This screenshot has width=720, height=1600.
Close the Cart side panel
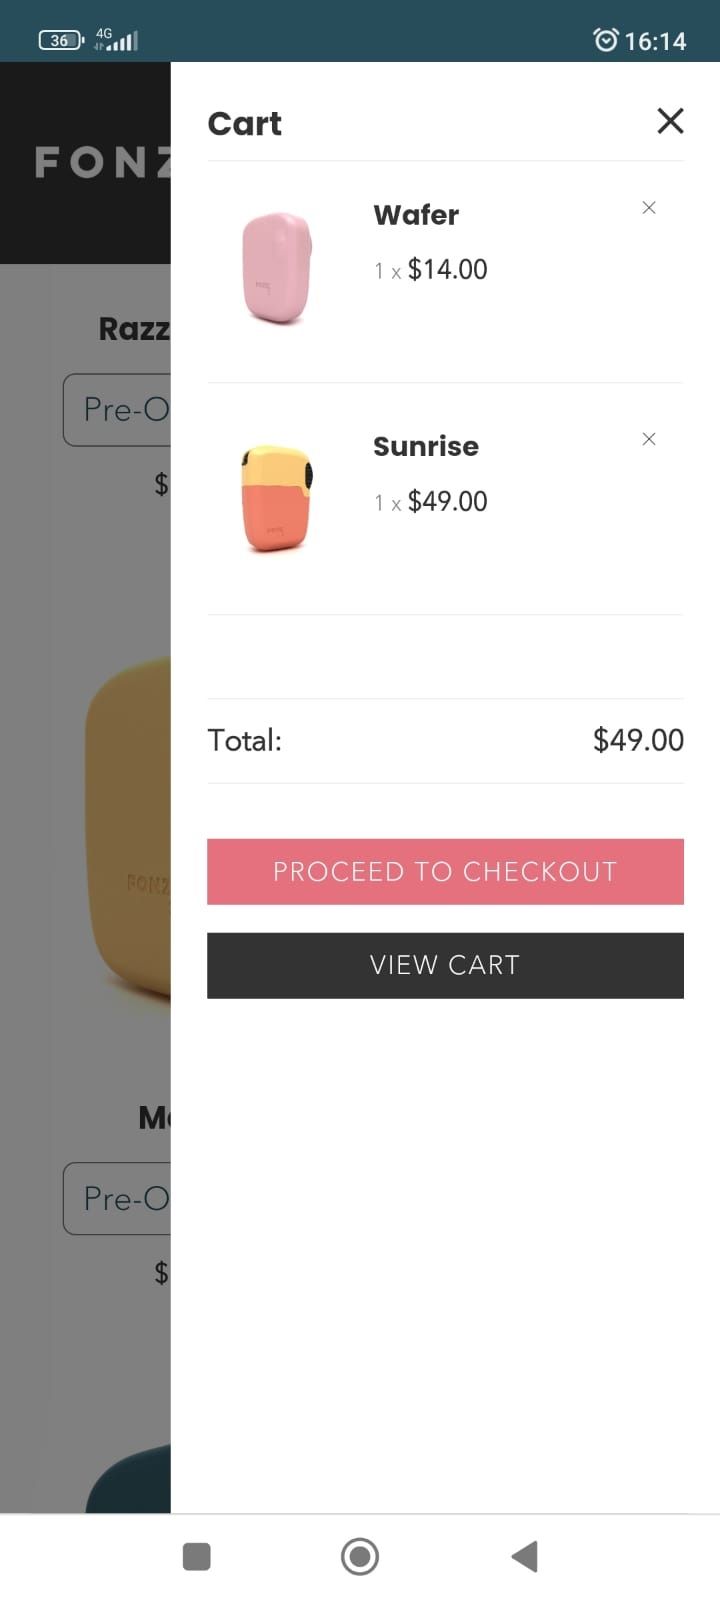(x=670, y=121)
